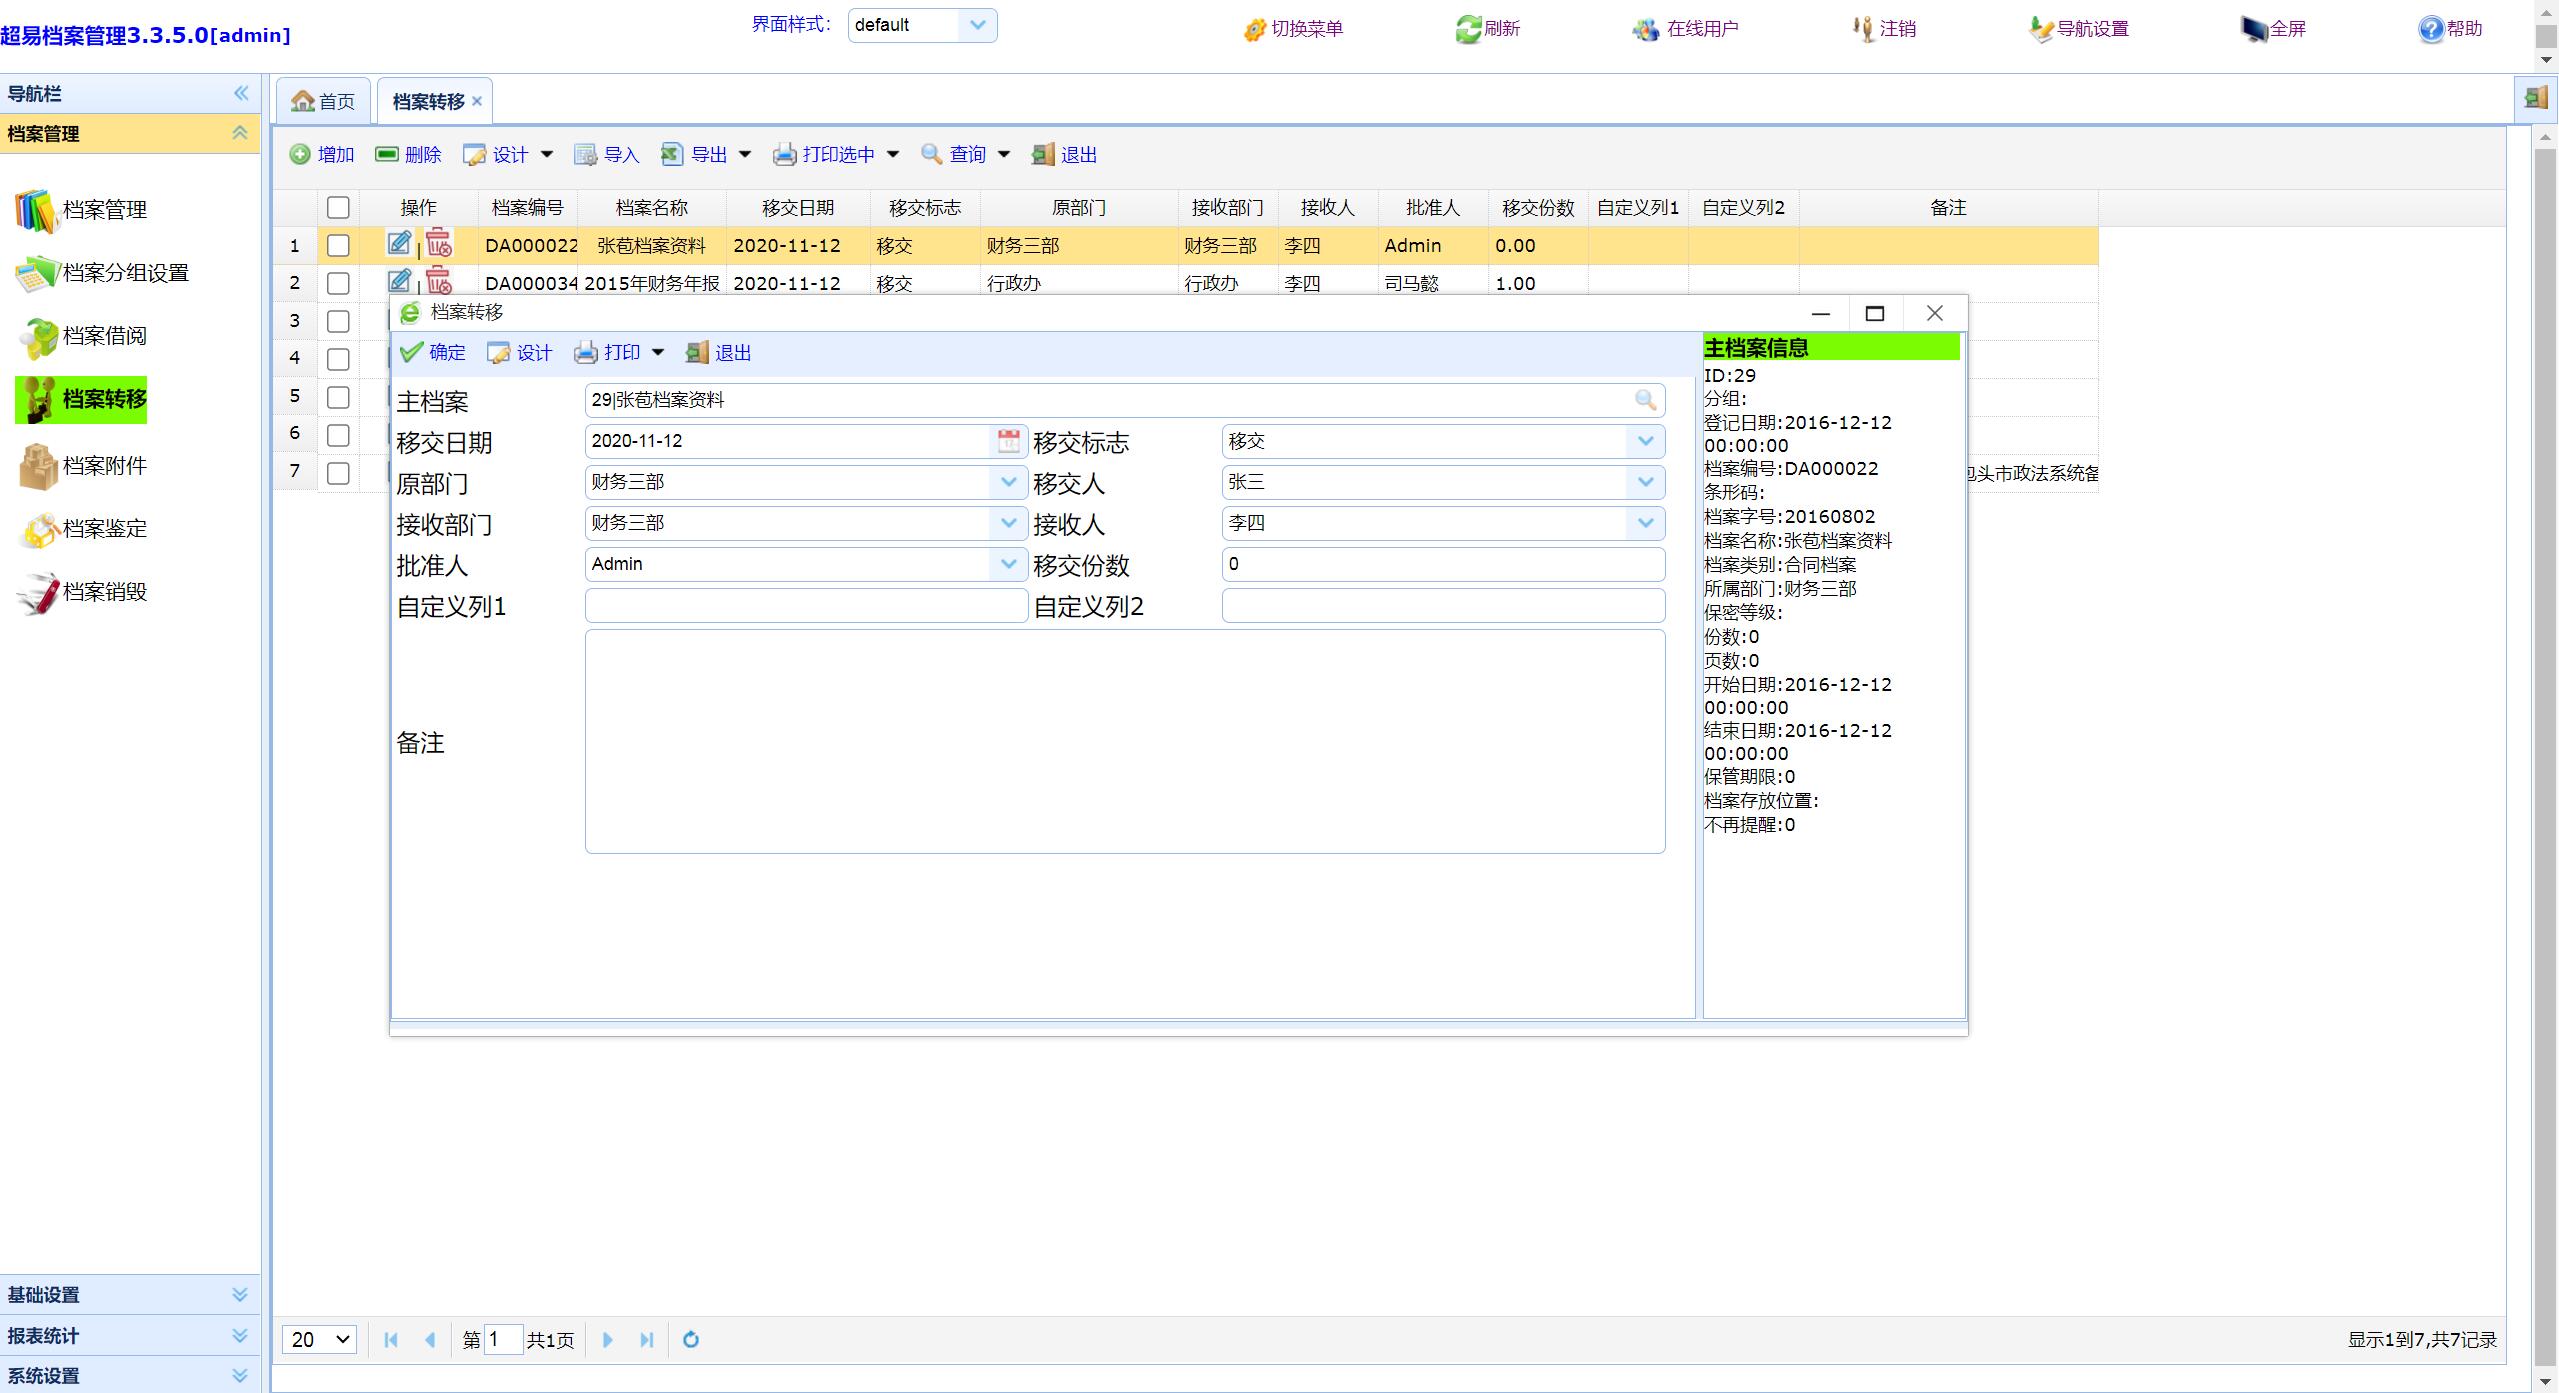Click the 自定义列1 input field

coord(806,605)
